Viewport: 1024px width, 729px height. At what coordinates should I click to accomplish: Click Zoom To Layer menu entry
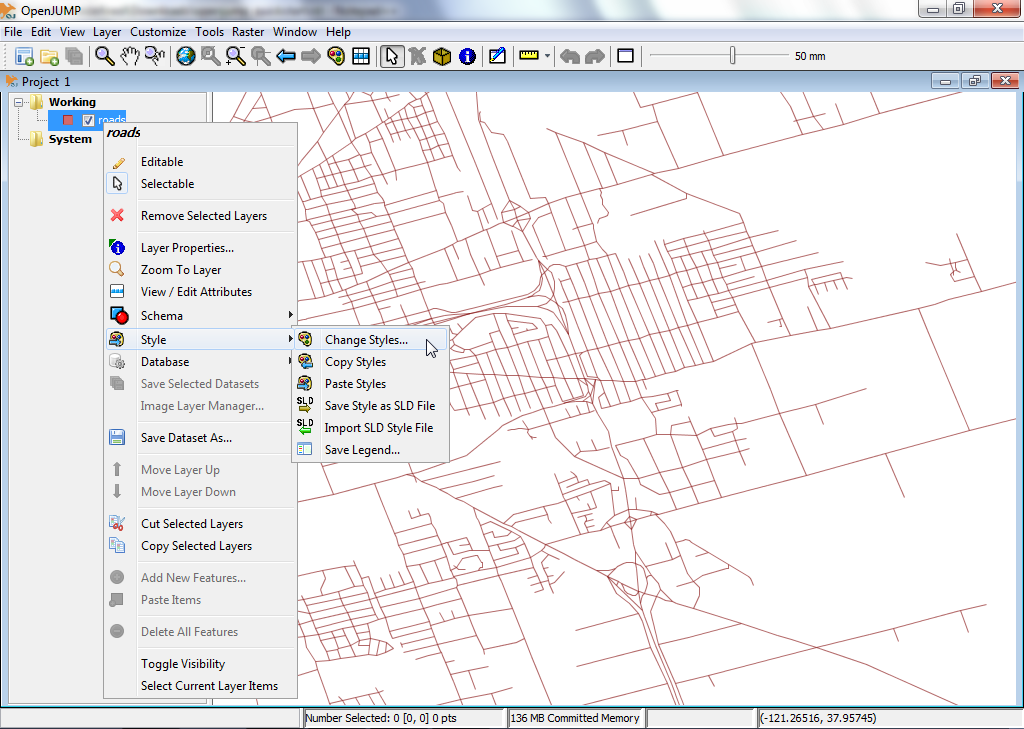click(x=180, y=270)
